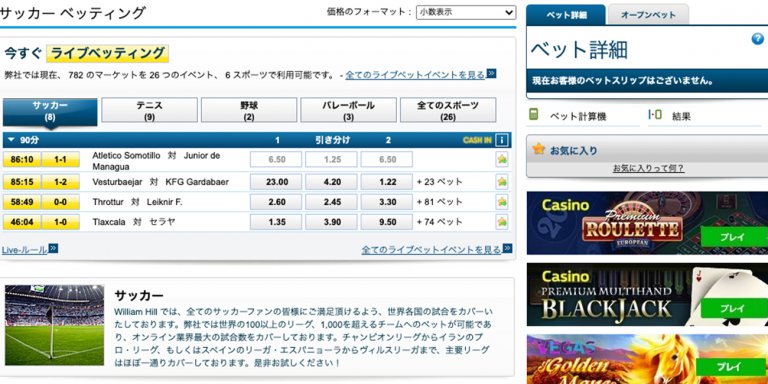Open the soccer stadium thumbnail
768x384 pixels.
click(54, 325)
